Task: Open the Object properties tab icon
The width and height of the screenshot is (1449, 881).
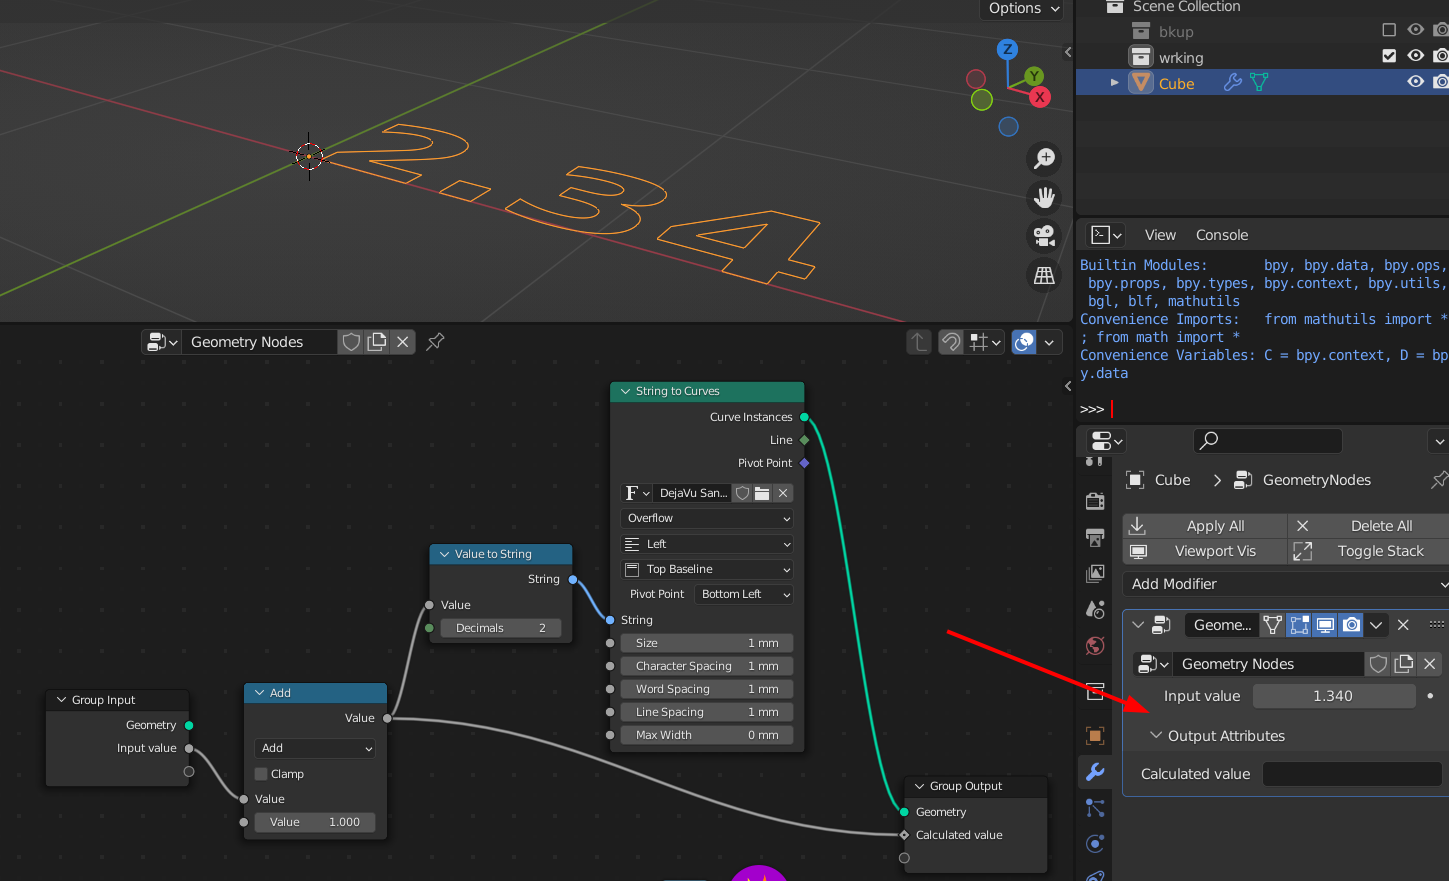Action: pos(1095,735)
